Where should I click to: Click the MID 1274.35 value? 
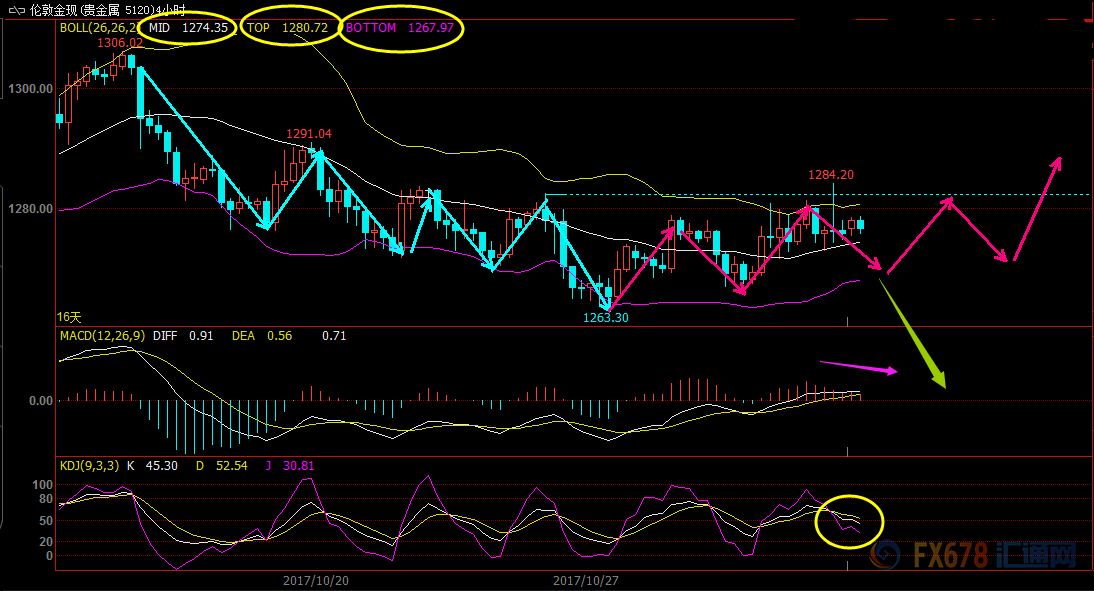(x=186, y=28)
